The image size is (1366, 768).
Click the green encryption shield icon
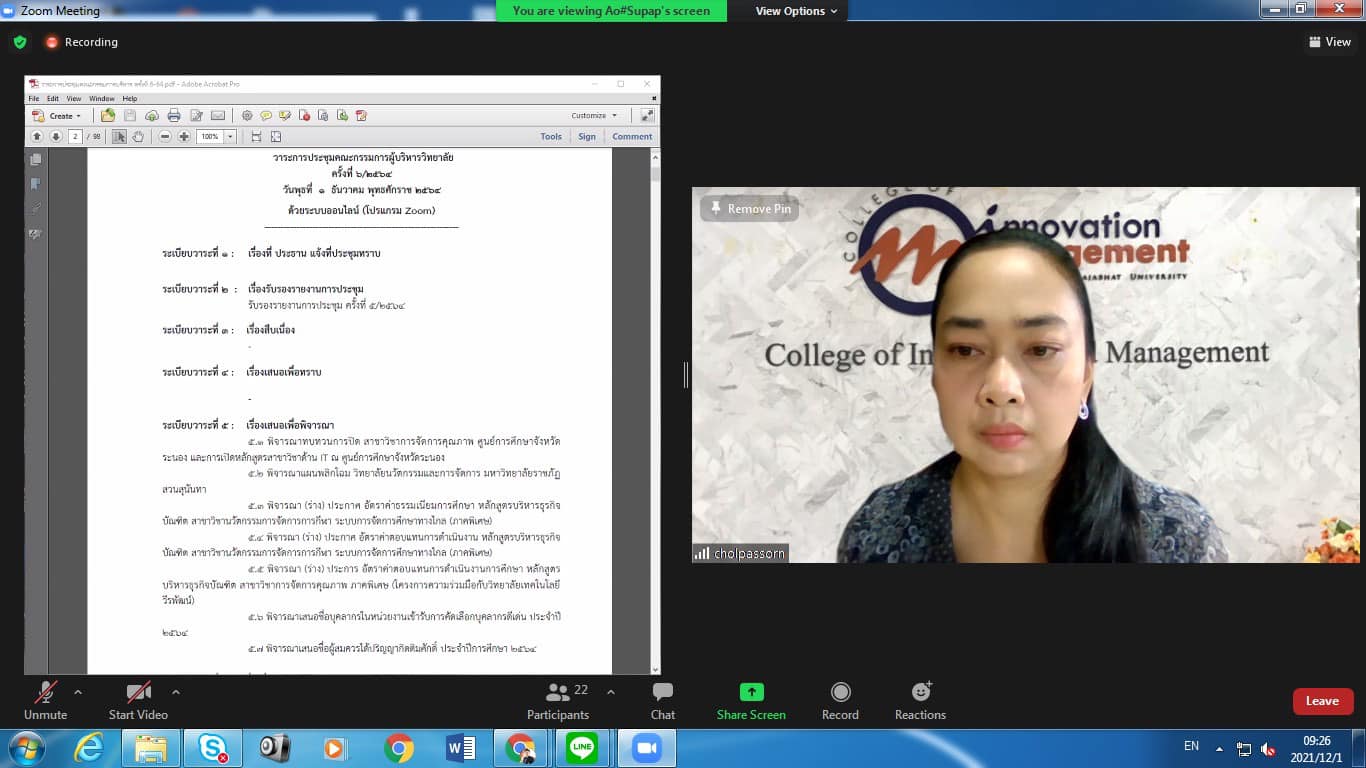click(x=20, y=42)
